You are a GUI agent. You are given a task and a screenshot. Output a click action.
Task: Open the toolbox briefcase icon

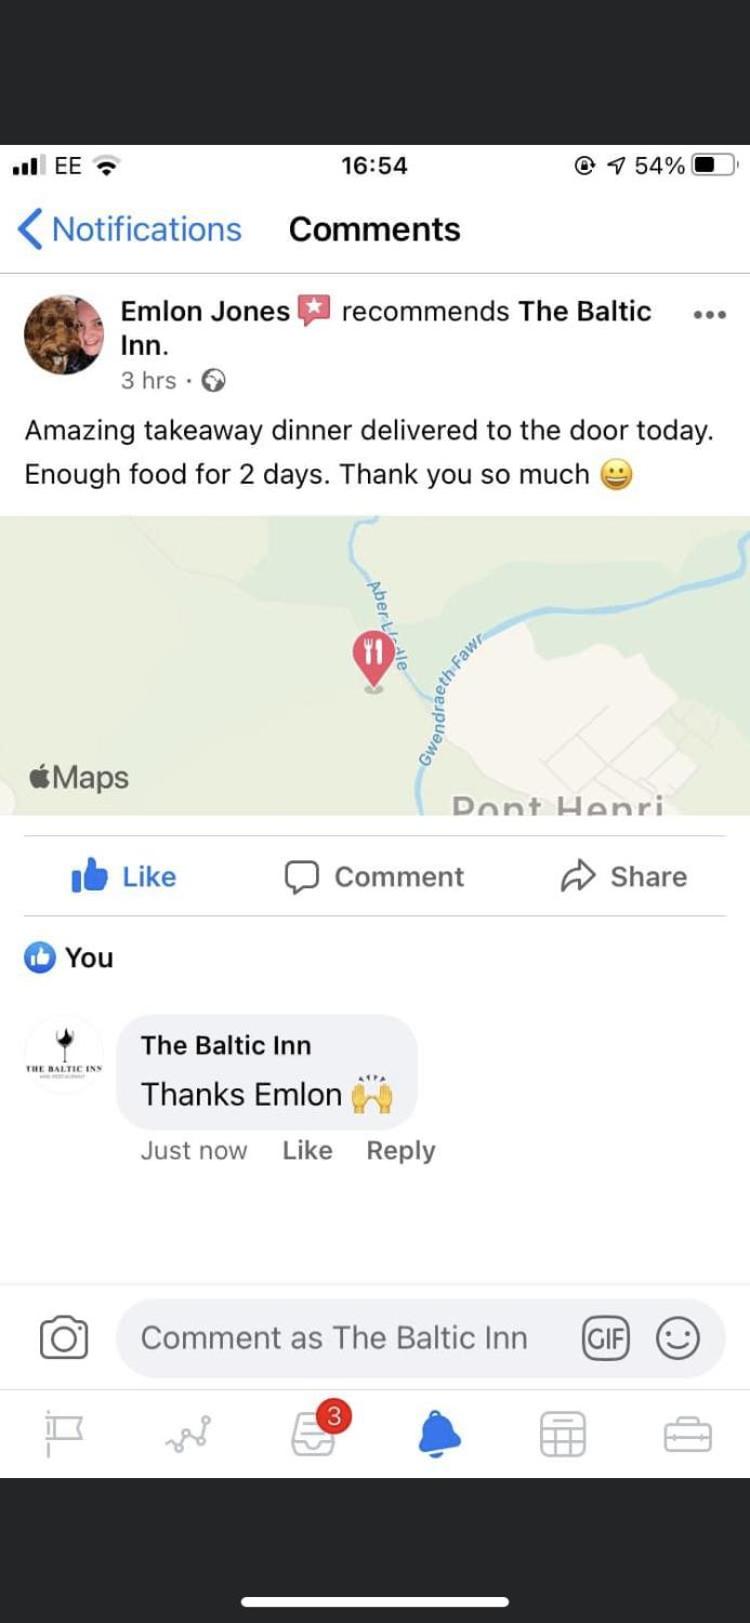pos(687,1435)
